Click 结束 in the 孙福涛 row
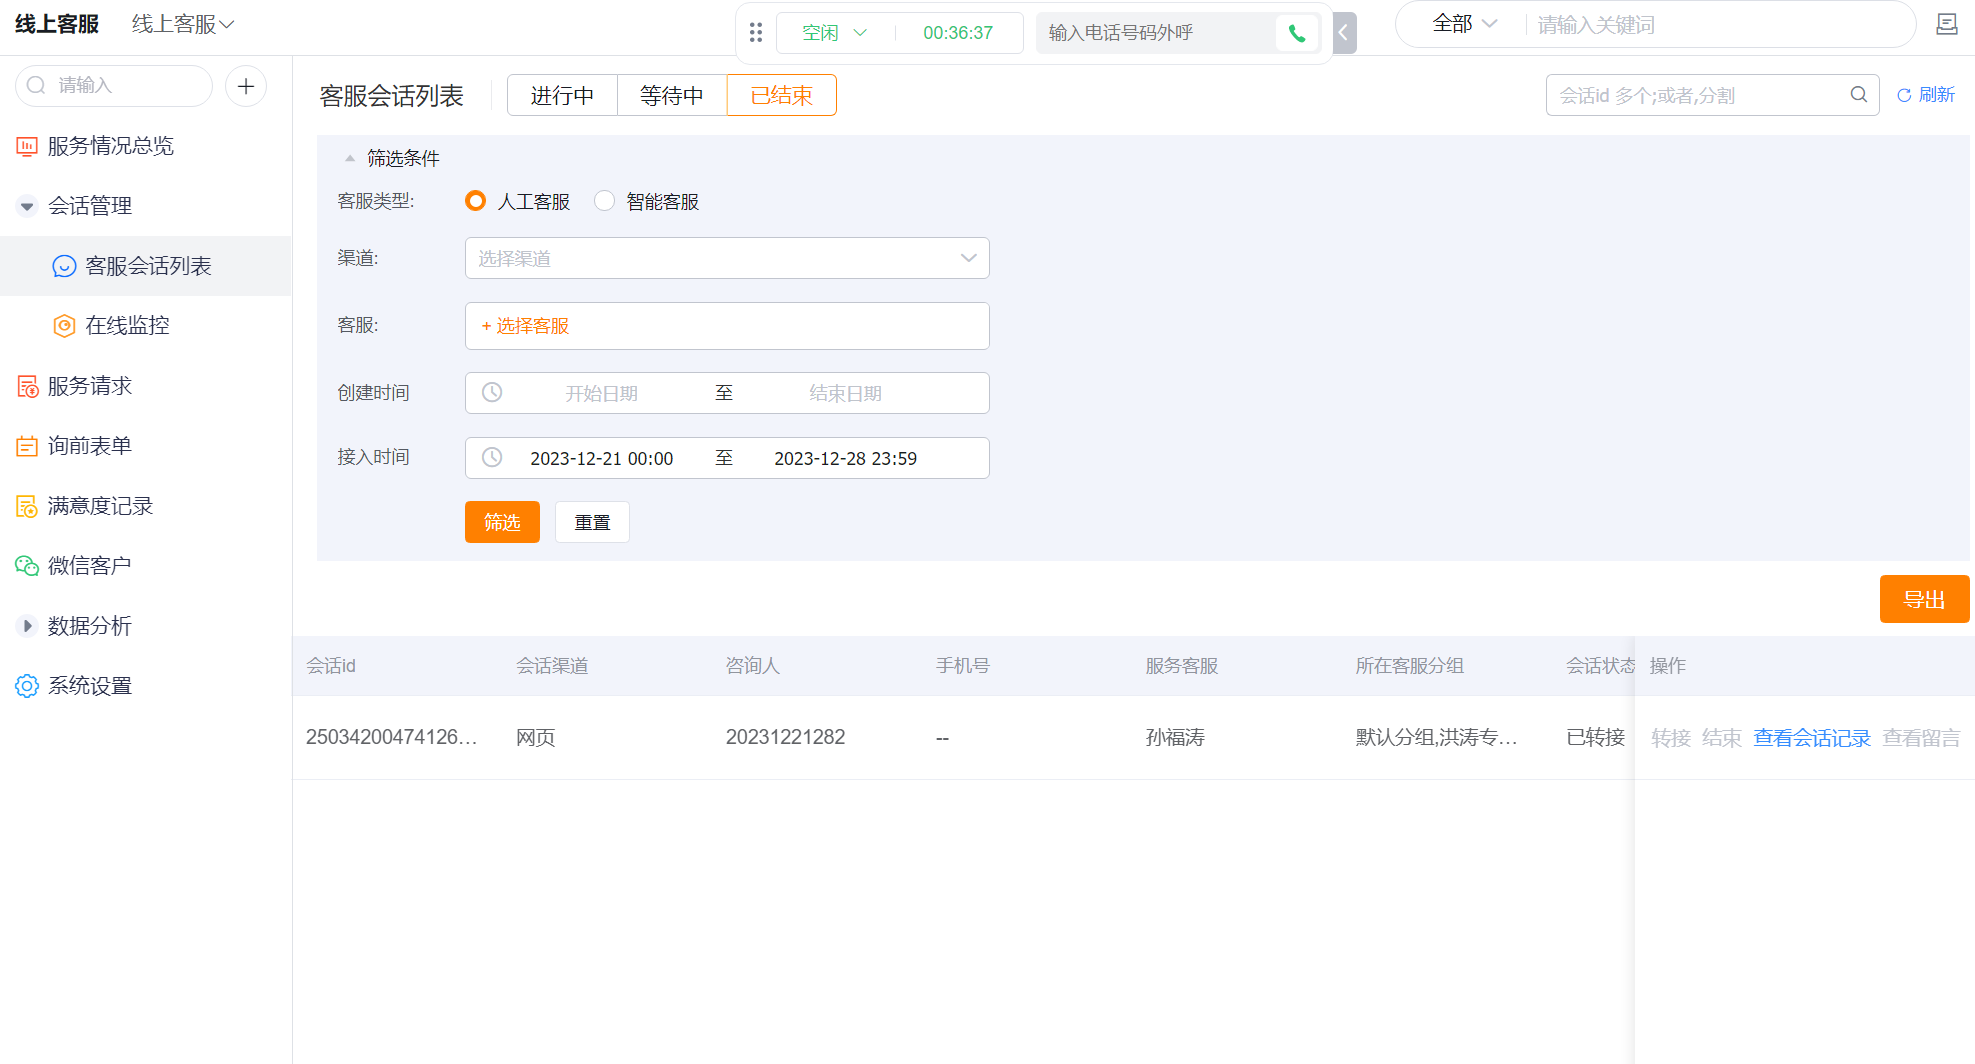1975x1064 pixels. [1722, 738]
